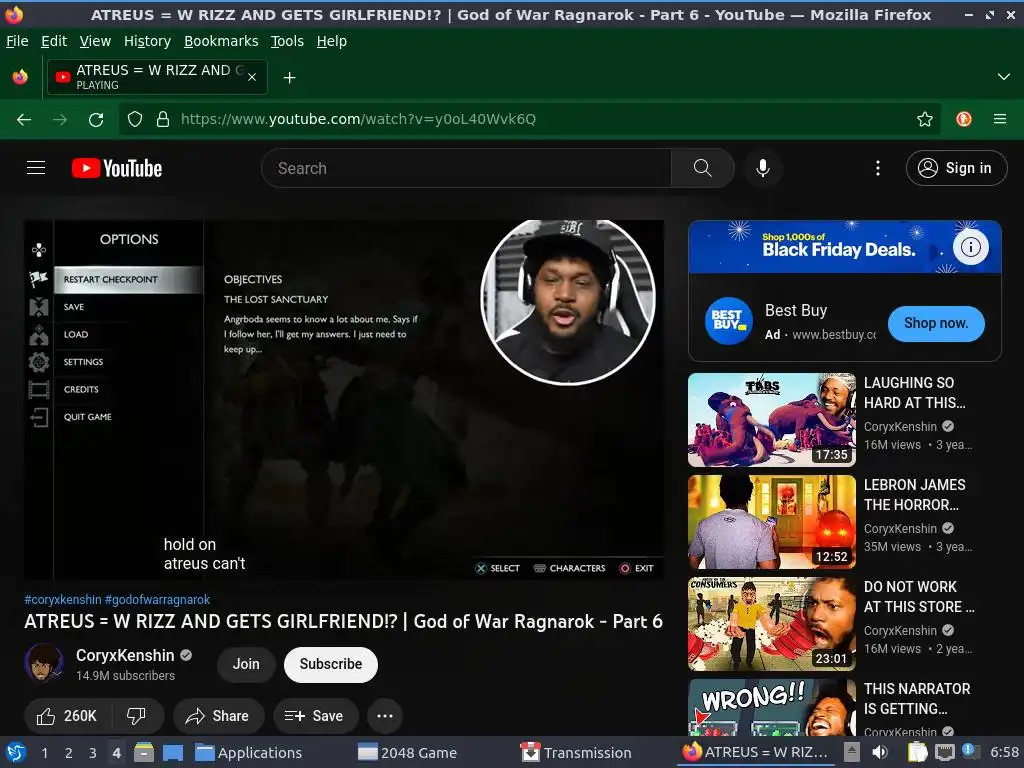Go to the YouTube home logo
The height and width of the screenshot is (768, 1024).
point(117,168)
